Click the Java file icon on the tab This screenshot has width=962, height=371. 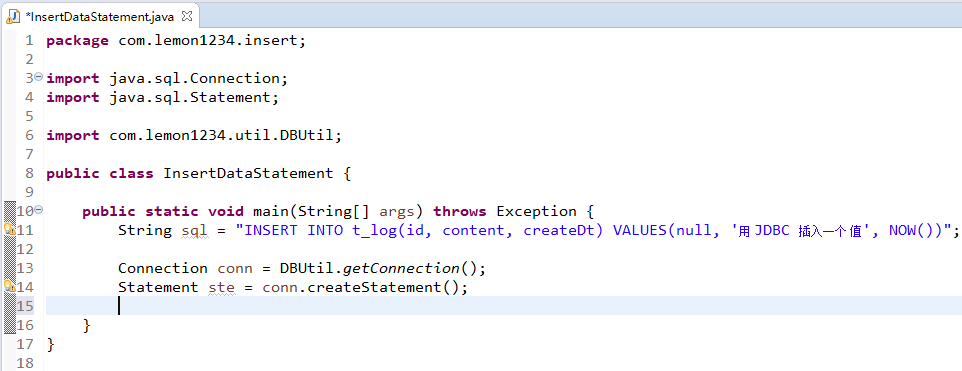point(13,17)
